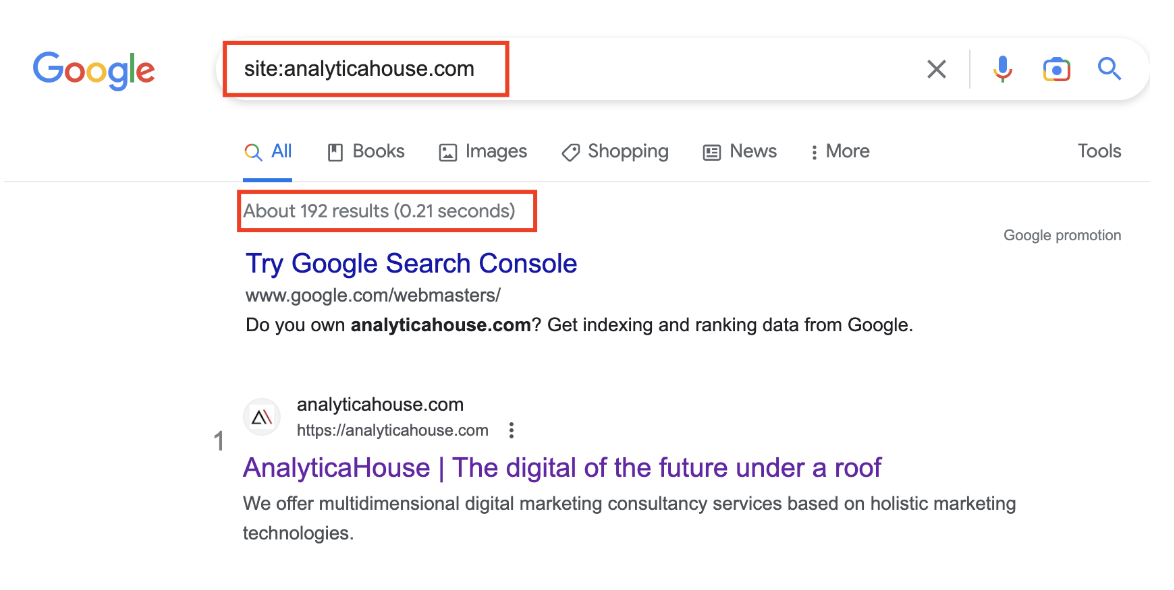Click the AnalyticaHouse favicon in result
The height and width of the screenshot is (590, 1174).
pyautogui.click(x=261, y=417)
